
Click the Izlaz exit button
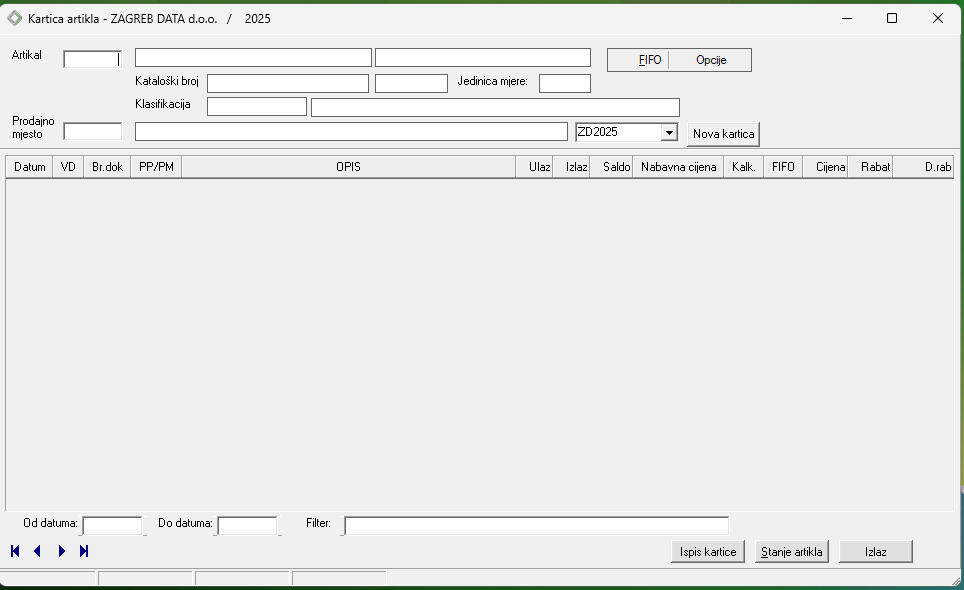tap(875, 552)
